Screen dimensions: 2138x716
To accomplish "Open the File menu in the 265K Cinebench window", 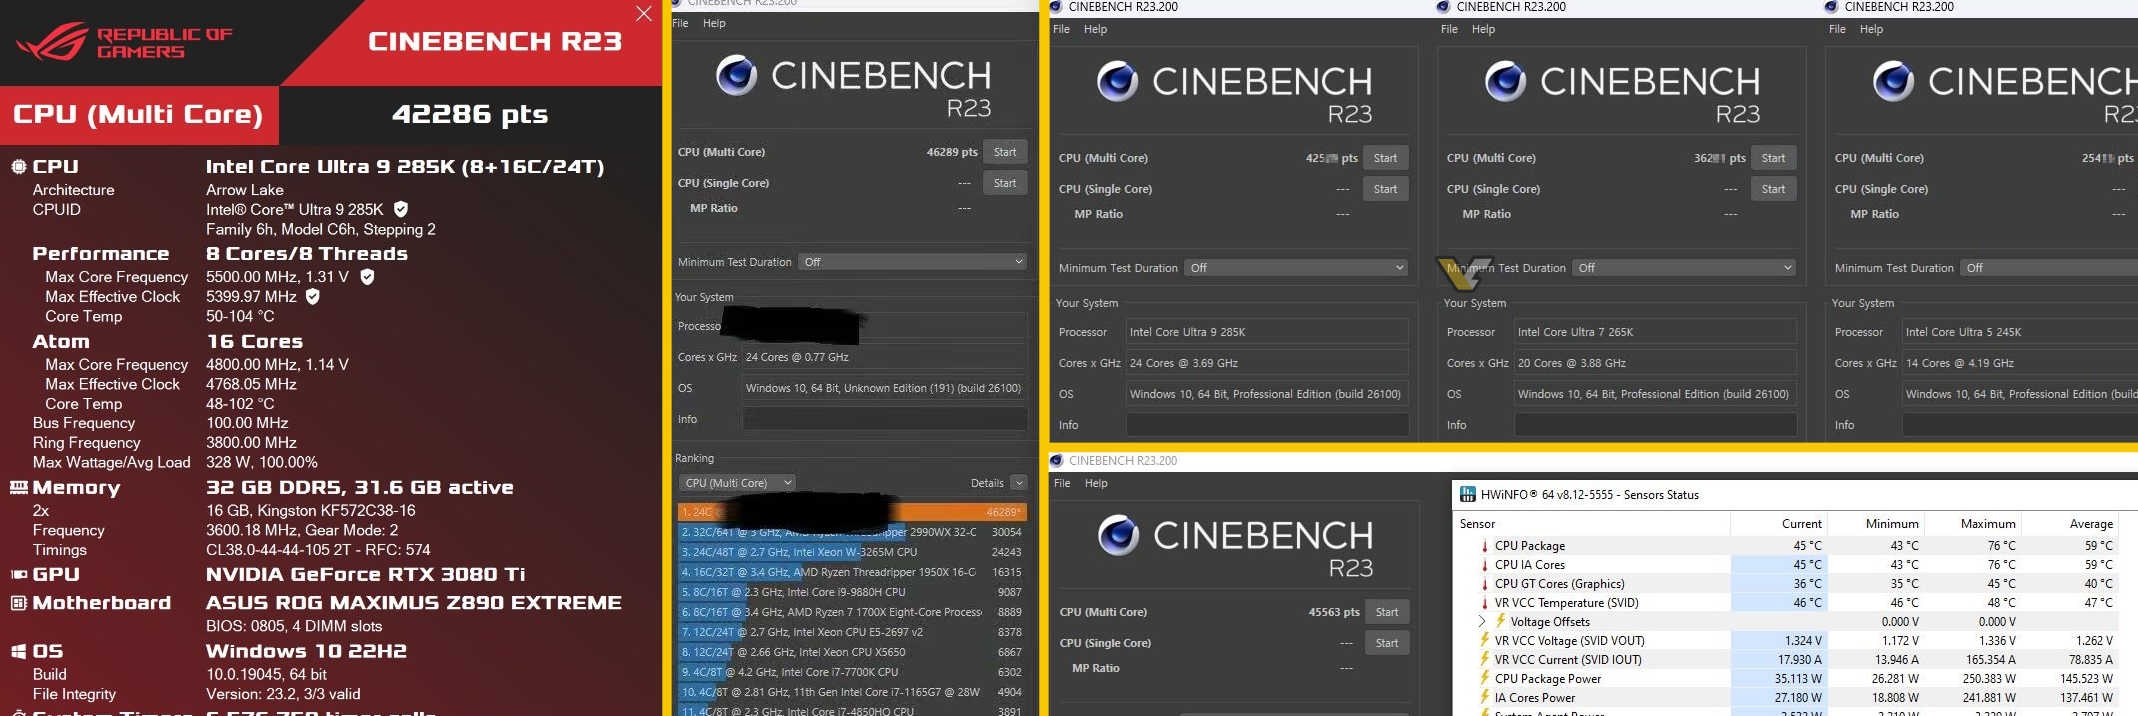I will (x=1449, y=29).
